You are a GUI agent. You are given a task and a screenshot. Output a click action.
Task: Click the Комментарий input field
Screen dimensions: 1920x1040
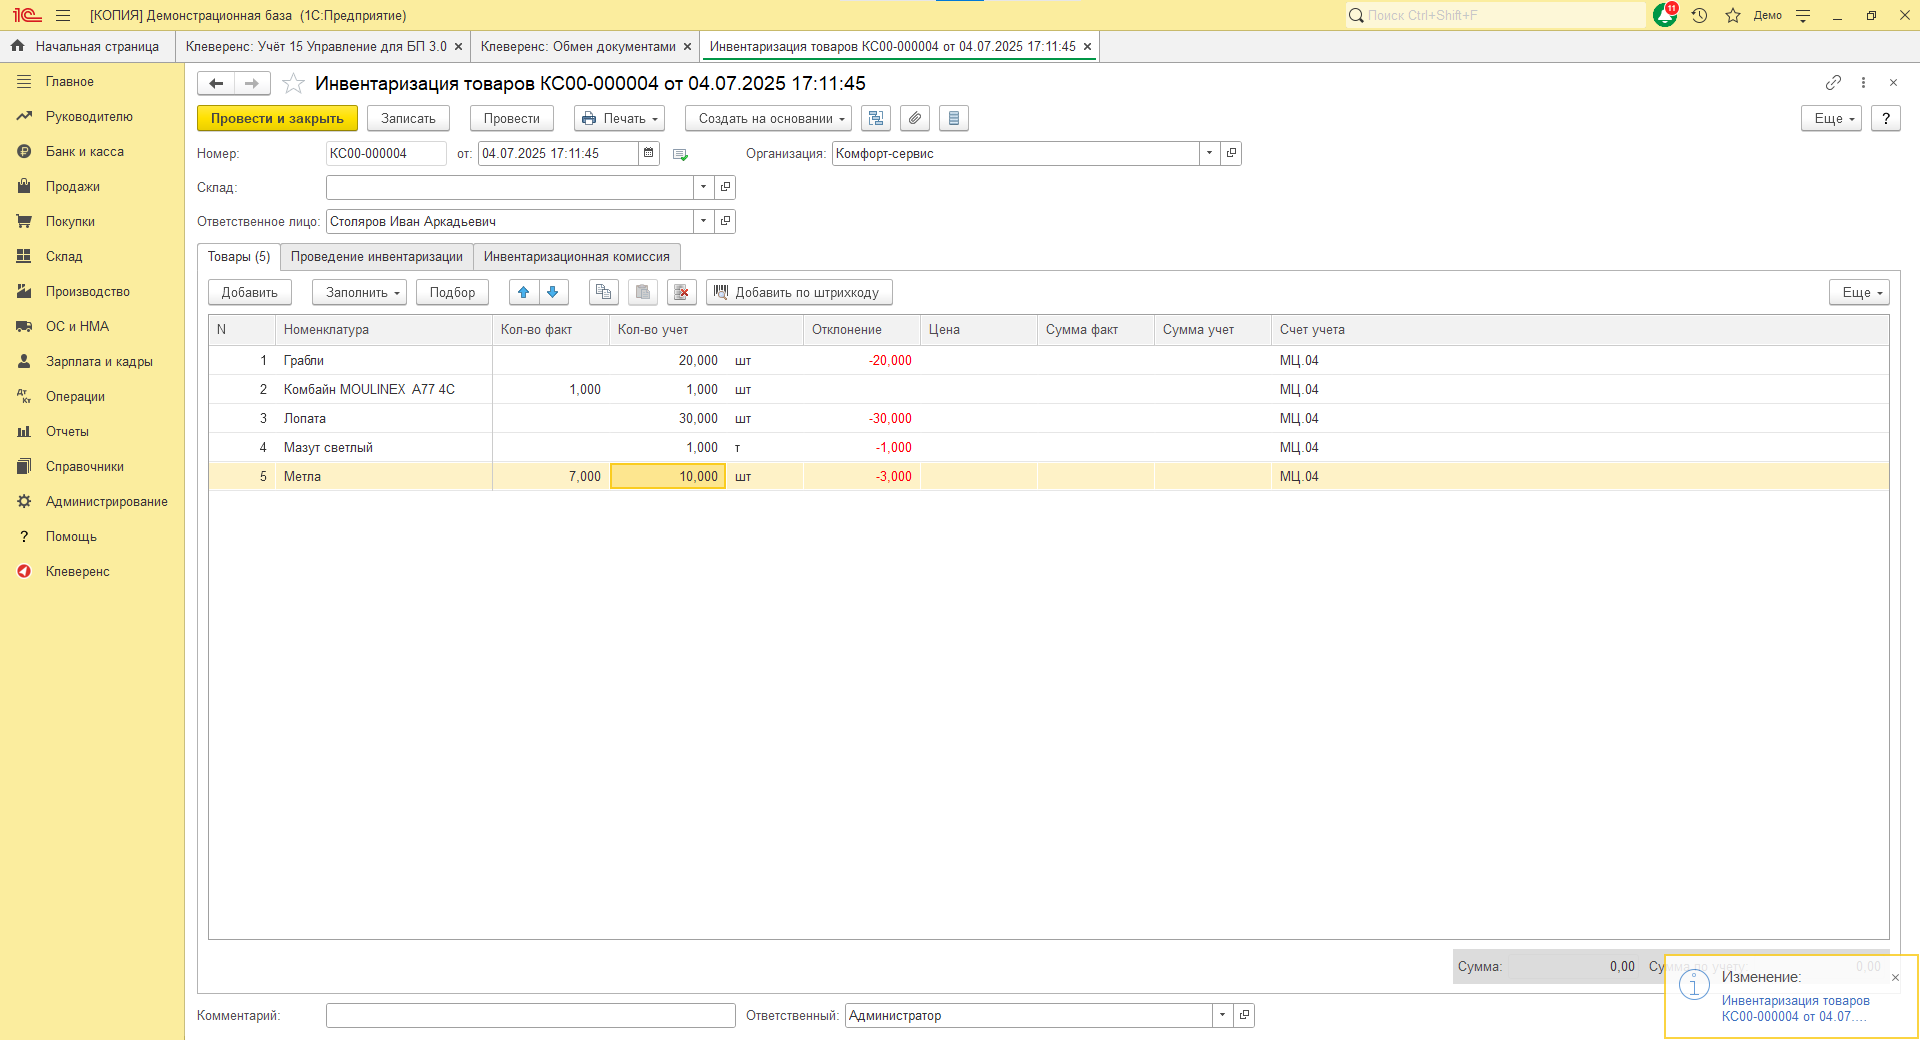pos(530,1015)
